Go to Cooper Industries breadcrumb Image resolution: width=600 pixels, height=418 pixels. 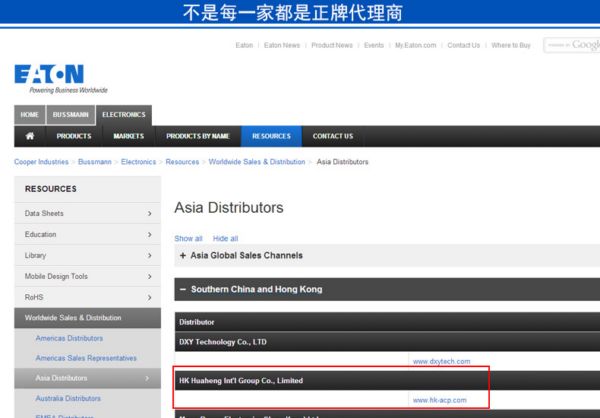(x=41, y=162)
